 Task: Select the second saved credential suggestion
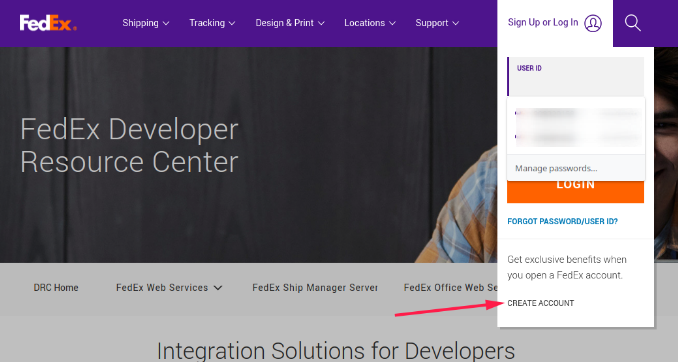pyautogui.click(x=576, y=138)
